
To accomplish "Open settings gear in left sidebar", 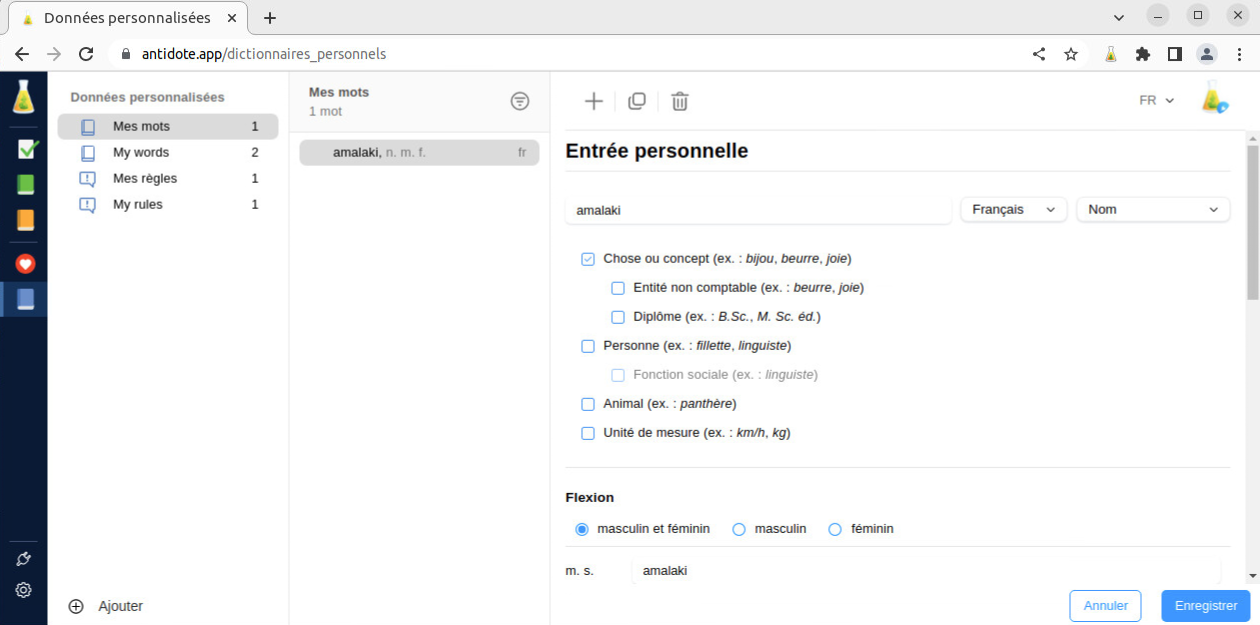I will click(x=24, y=590).
